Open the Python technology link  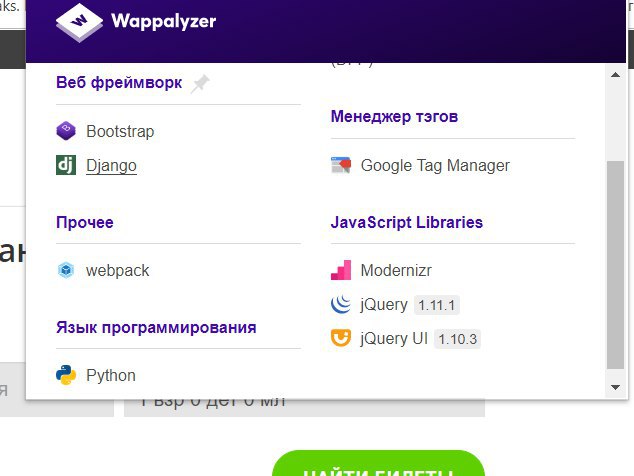tap(111, 376)
